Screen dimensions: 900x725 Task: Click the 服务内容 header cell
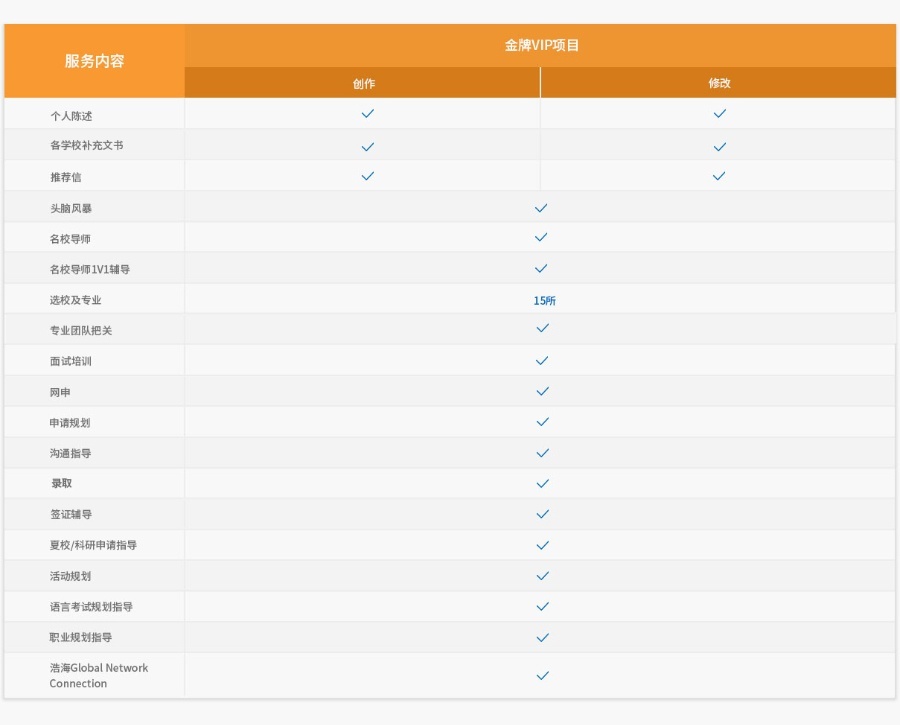tap(95, 61)
